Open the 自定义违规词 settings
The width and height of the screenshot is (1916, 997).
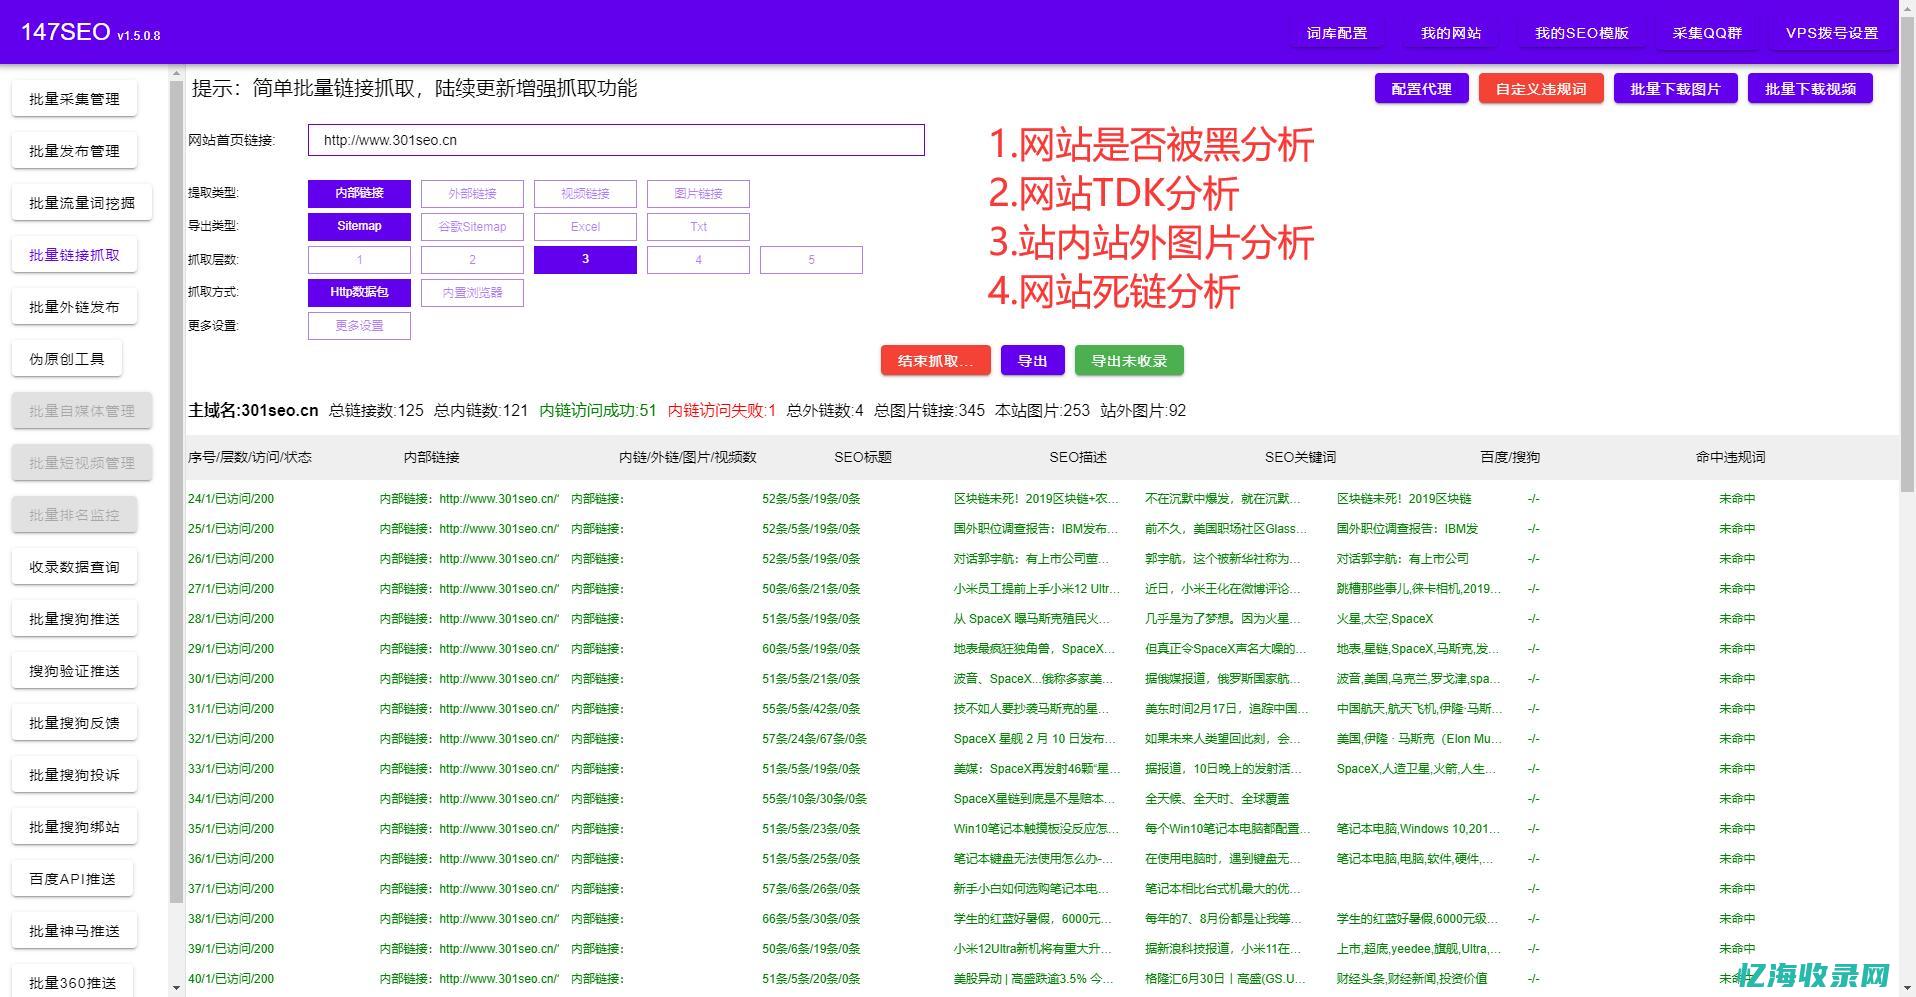1540,88
